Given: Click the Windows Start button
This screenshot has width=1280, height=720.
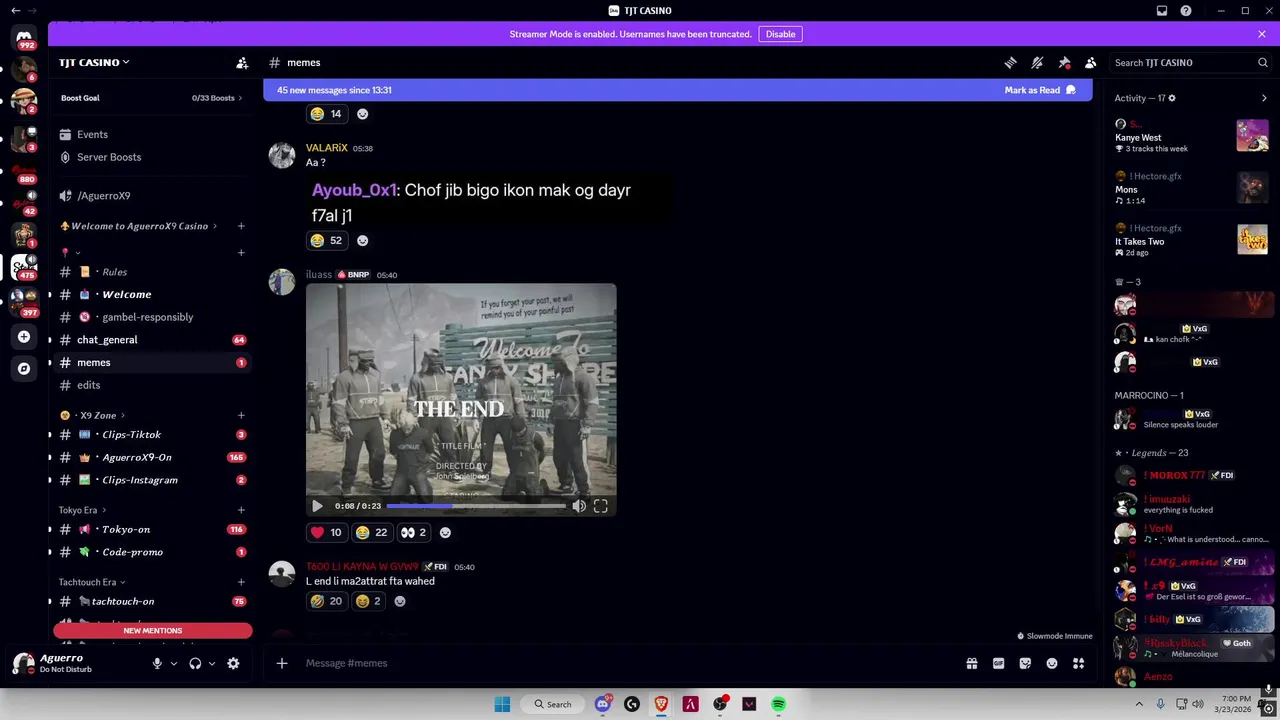Looking at the screenshot, I should click(x=502, y=704).
